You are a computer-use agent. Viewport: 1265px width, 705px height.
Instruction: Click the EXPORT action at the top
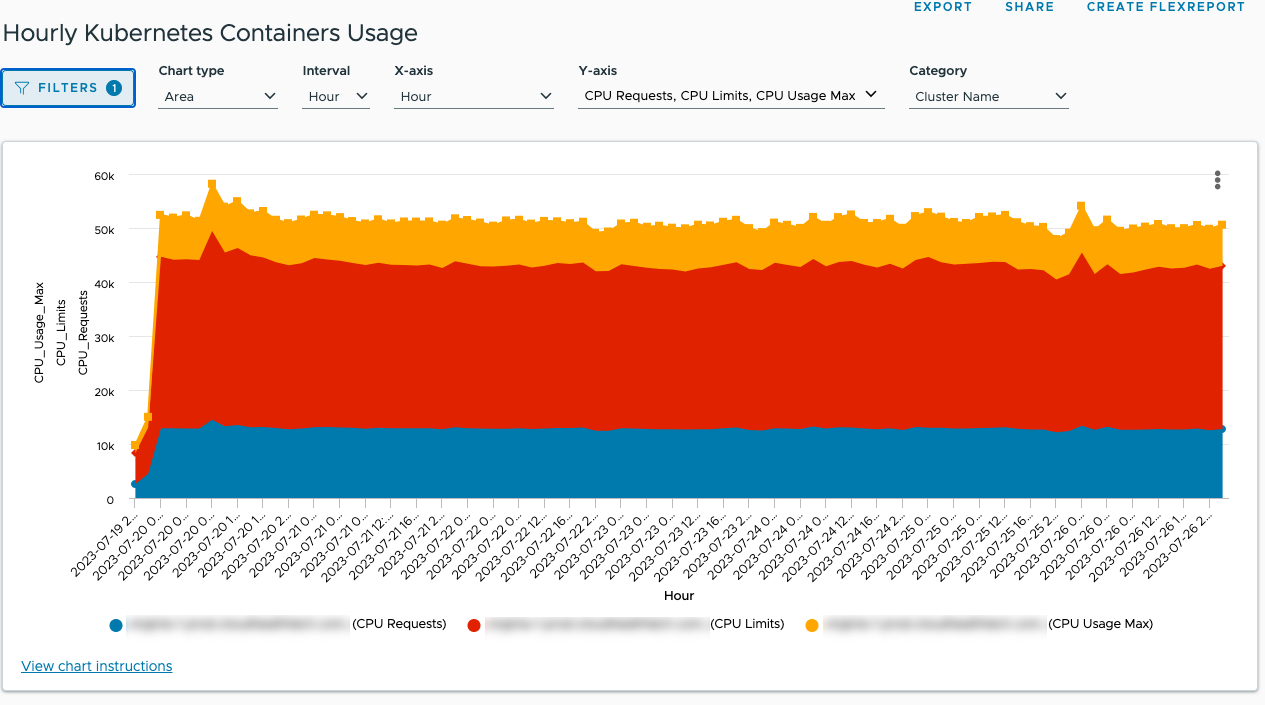click(942, 7)
